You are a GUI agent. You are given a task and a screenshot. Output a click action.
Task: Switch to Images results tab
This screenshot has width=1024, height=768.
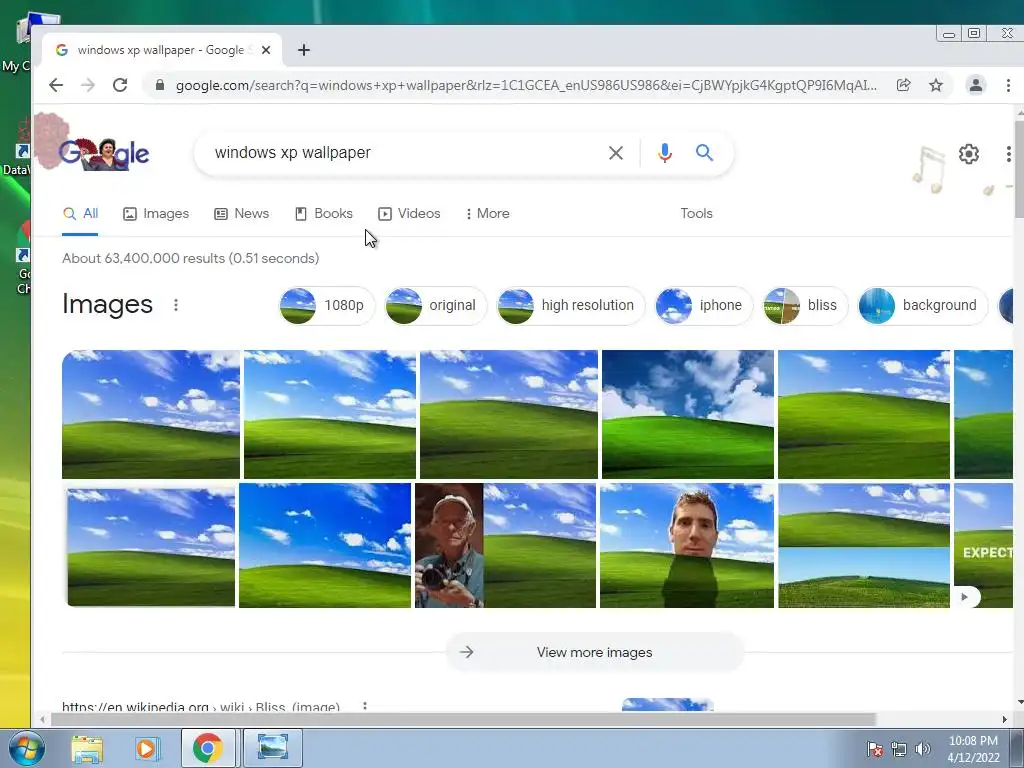[156, 214]
